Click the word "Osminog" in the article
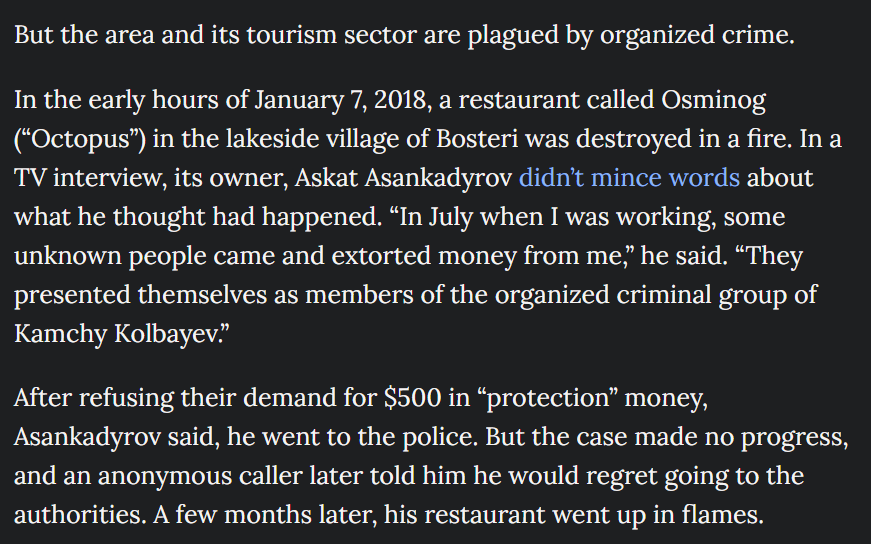Image resolution: width=871 pixels, height=544 pixels. 713,101
